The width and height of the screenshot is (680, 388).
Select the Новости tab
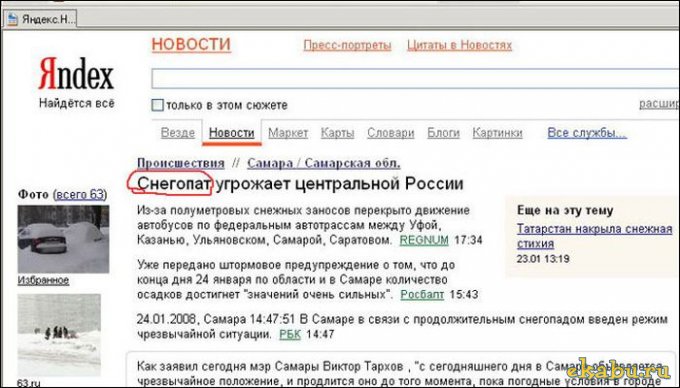click(x=232, y=133)
